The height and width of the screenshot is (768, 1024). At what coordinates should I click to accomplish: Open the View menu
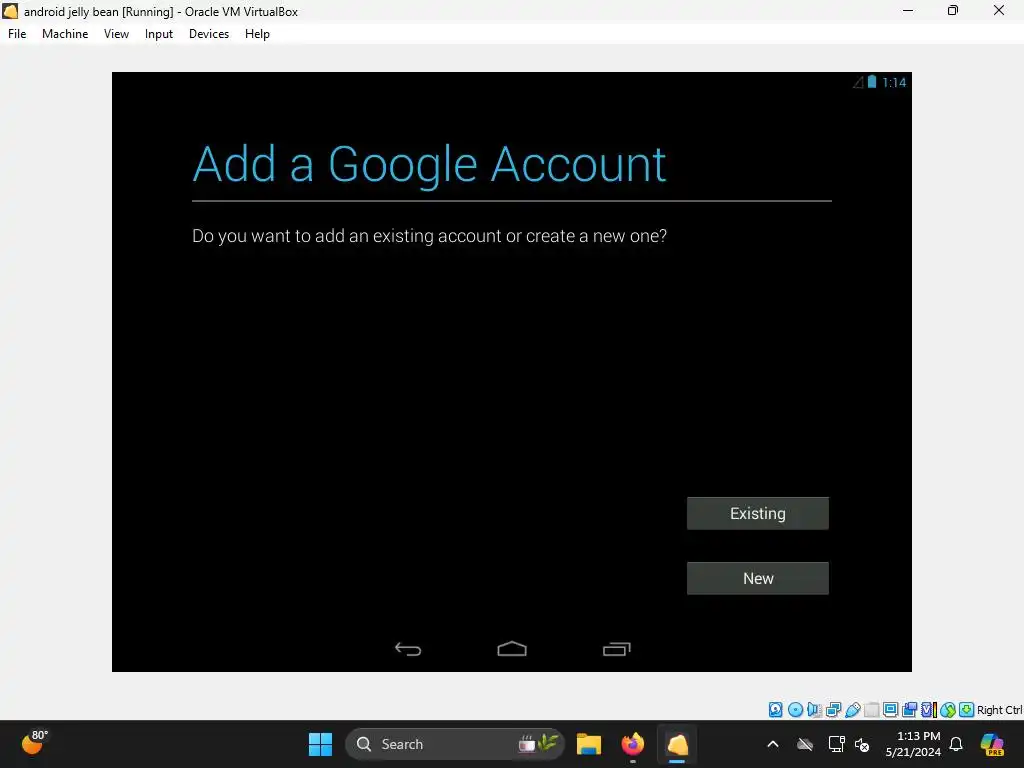click(116, 34)
